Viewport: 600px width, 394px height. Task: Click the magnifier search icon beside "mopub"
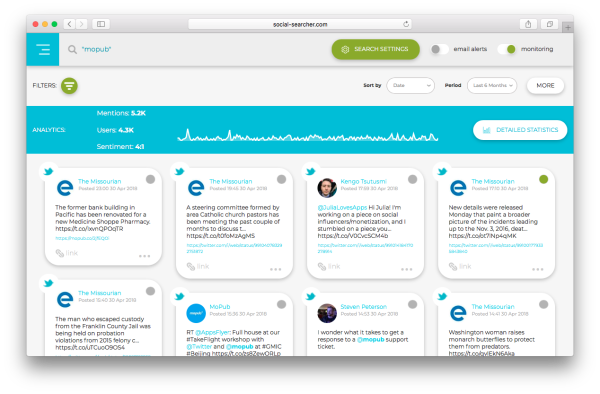(72, 49)
